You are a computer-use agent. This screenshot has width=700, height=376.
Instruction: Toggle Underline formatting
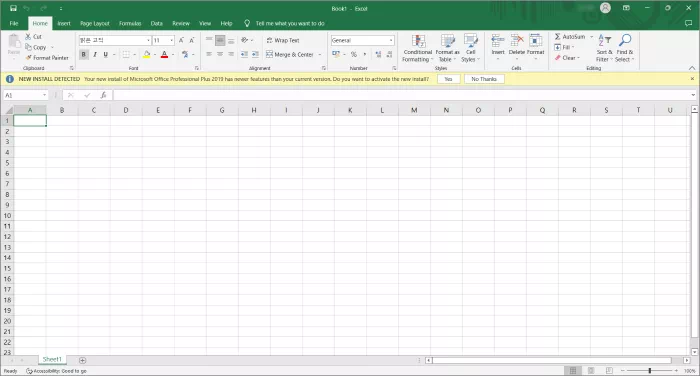[105, 54]
